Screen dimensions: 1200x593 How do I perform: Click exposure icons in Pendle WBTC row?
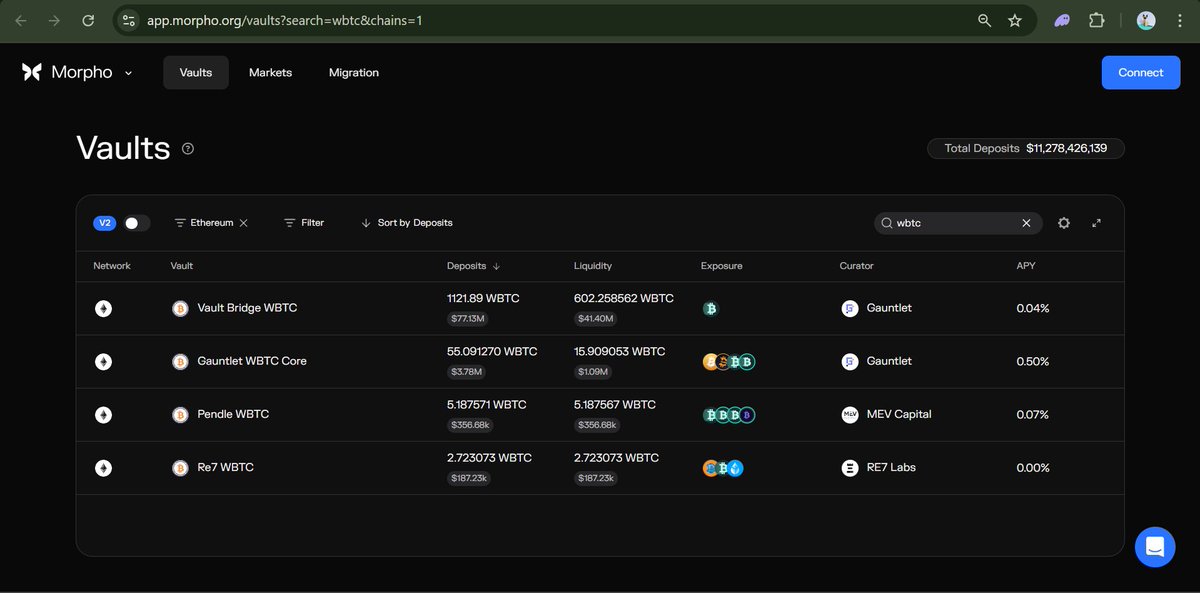pos(729,415)
